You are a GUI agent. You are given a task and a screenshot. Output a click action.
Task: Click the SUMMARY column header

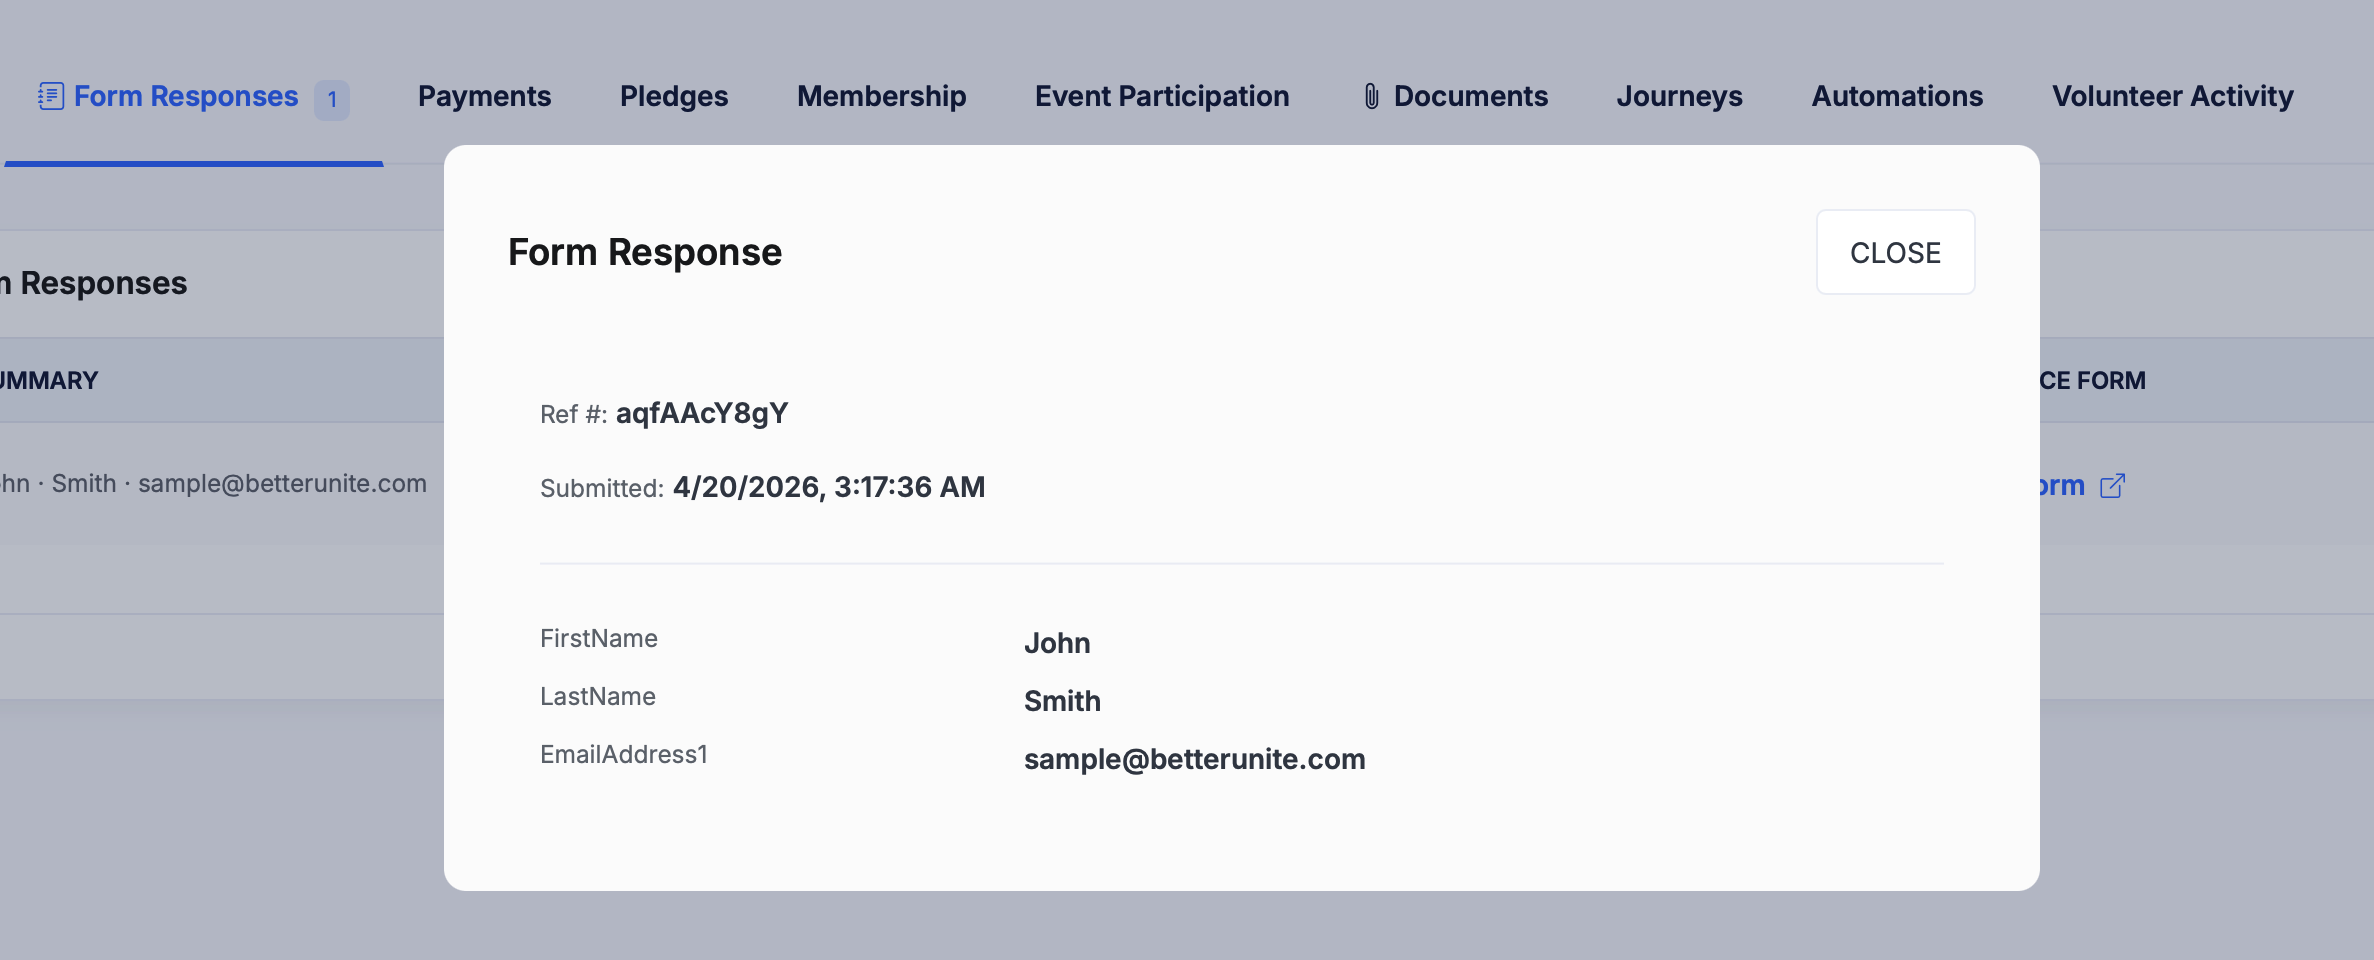click(48, 380)
